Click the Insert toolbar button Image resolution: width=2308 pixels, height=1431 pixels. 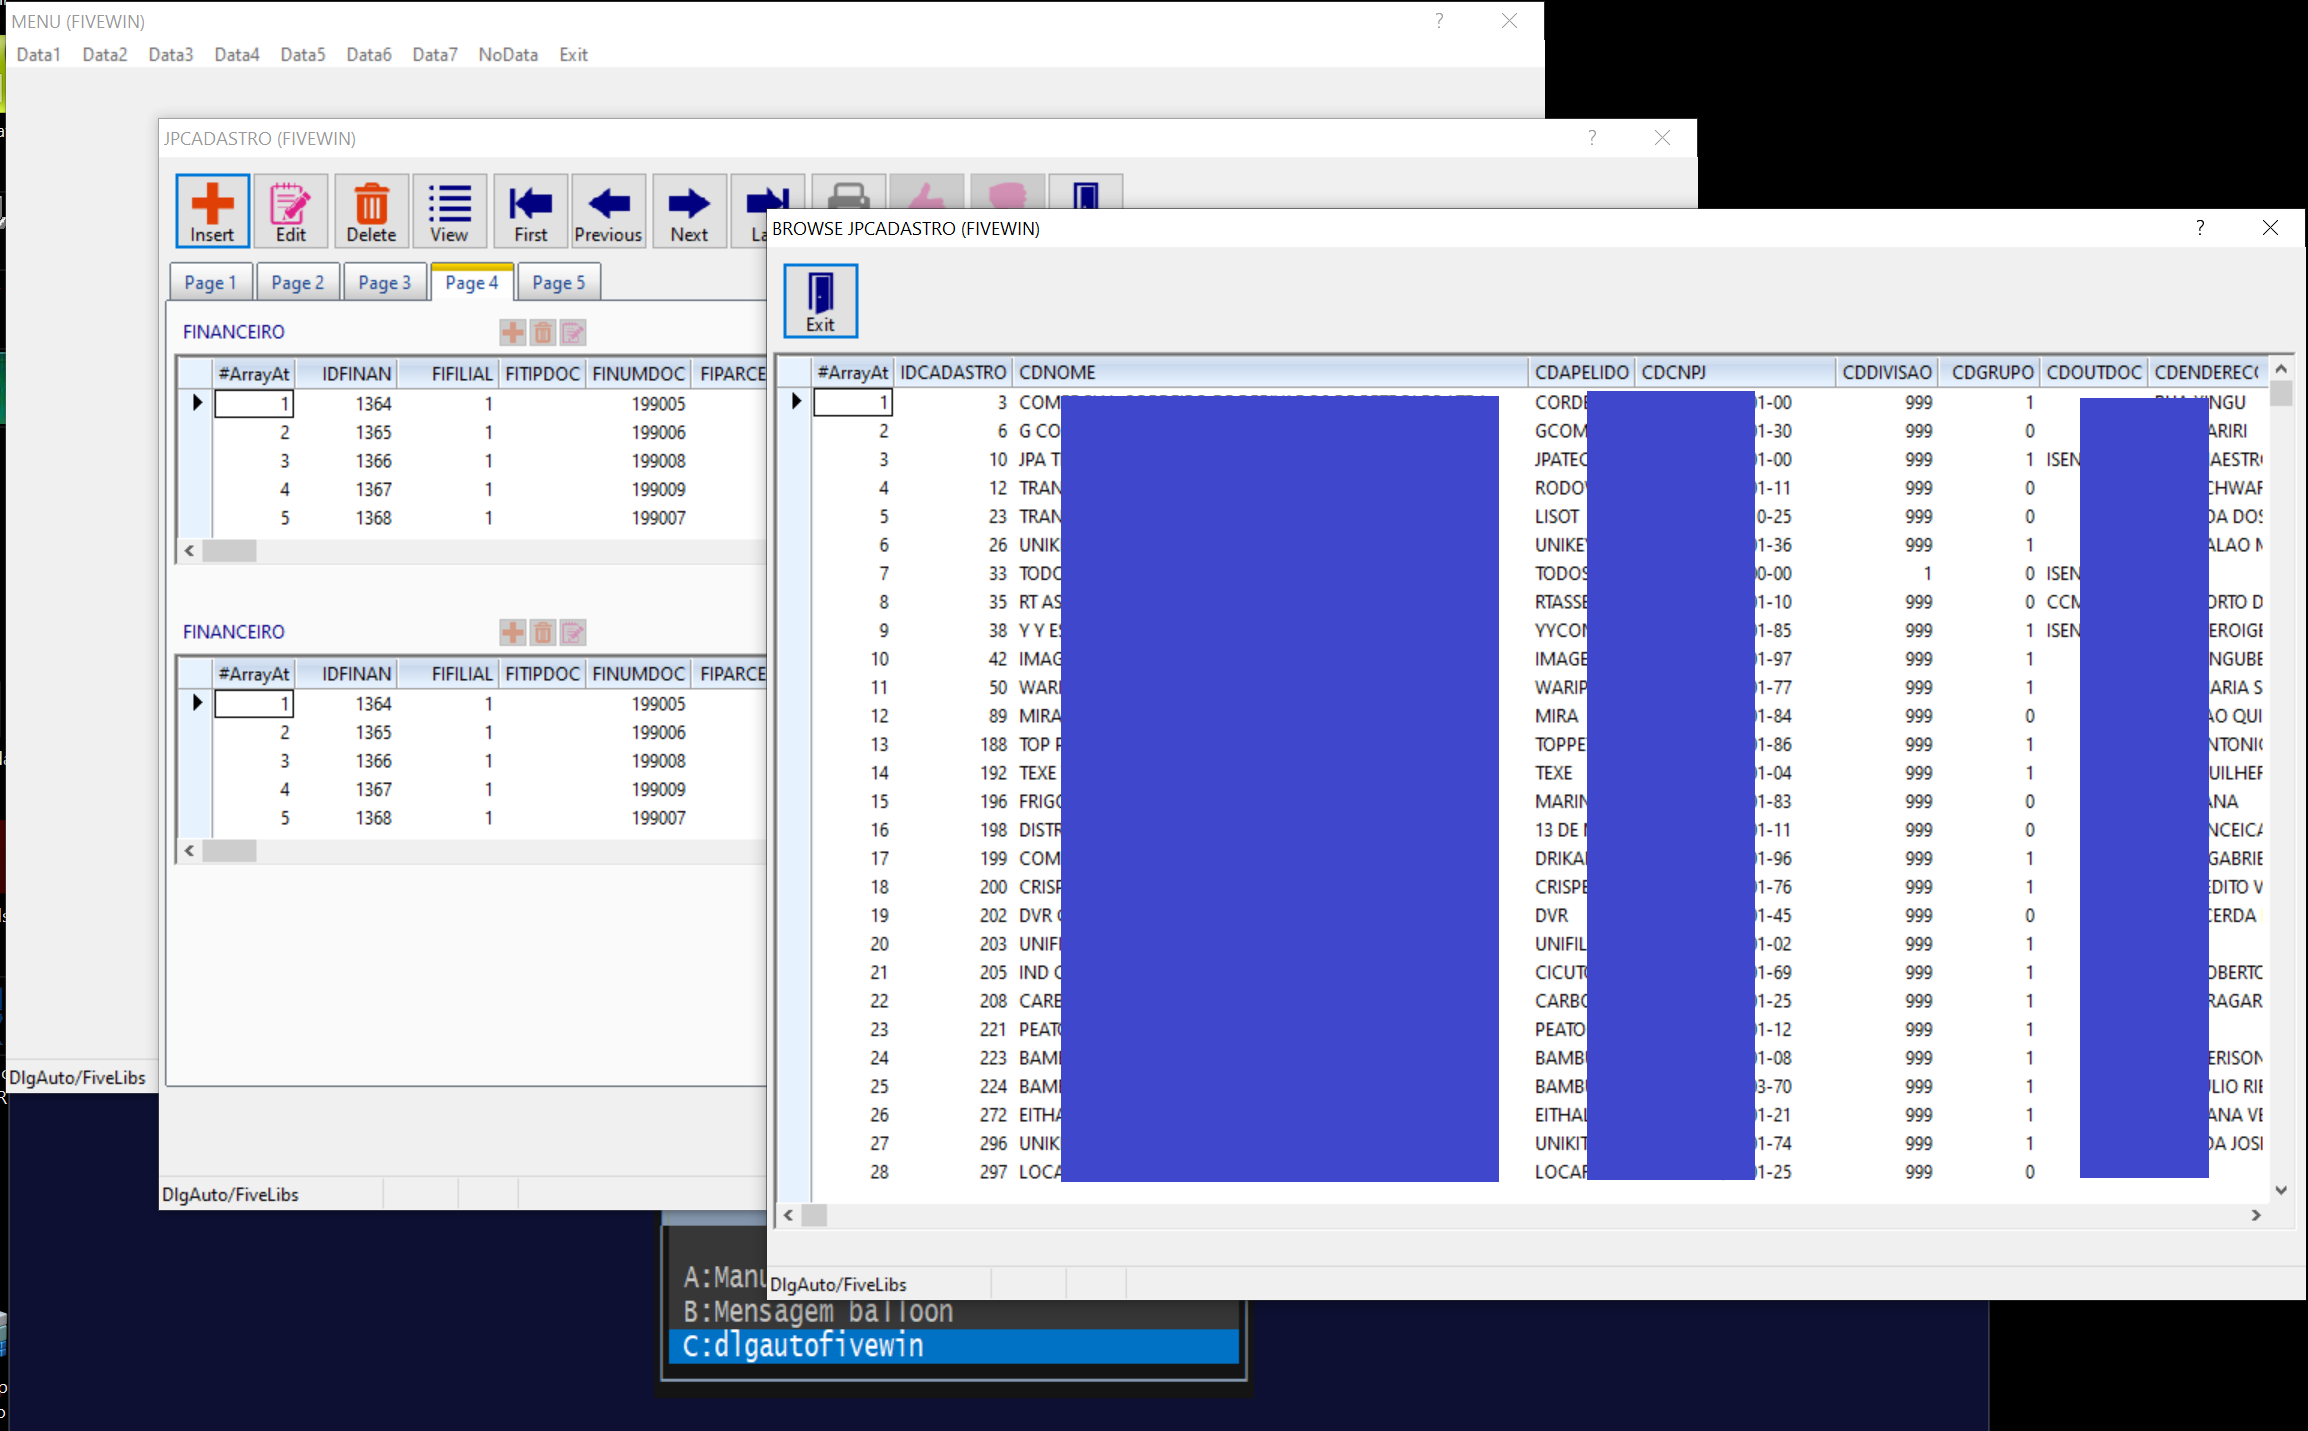tap(212, 211)
